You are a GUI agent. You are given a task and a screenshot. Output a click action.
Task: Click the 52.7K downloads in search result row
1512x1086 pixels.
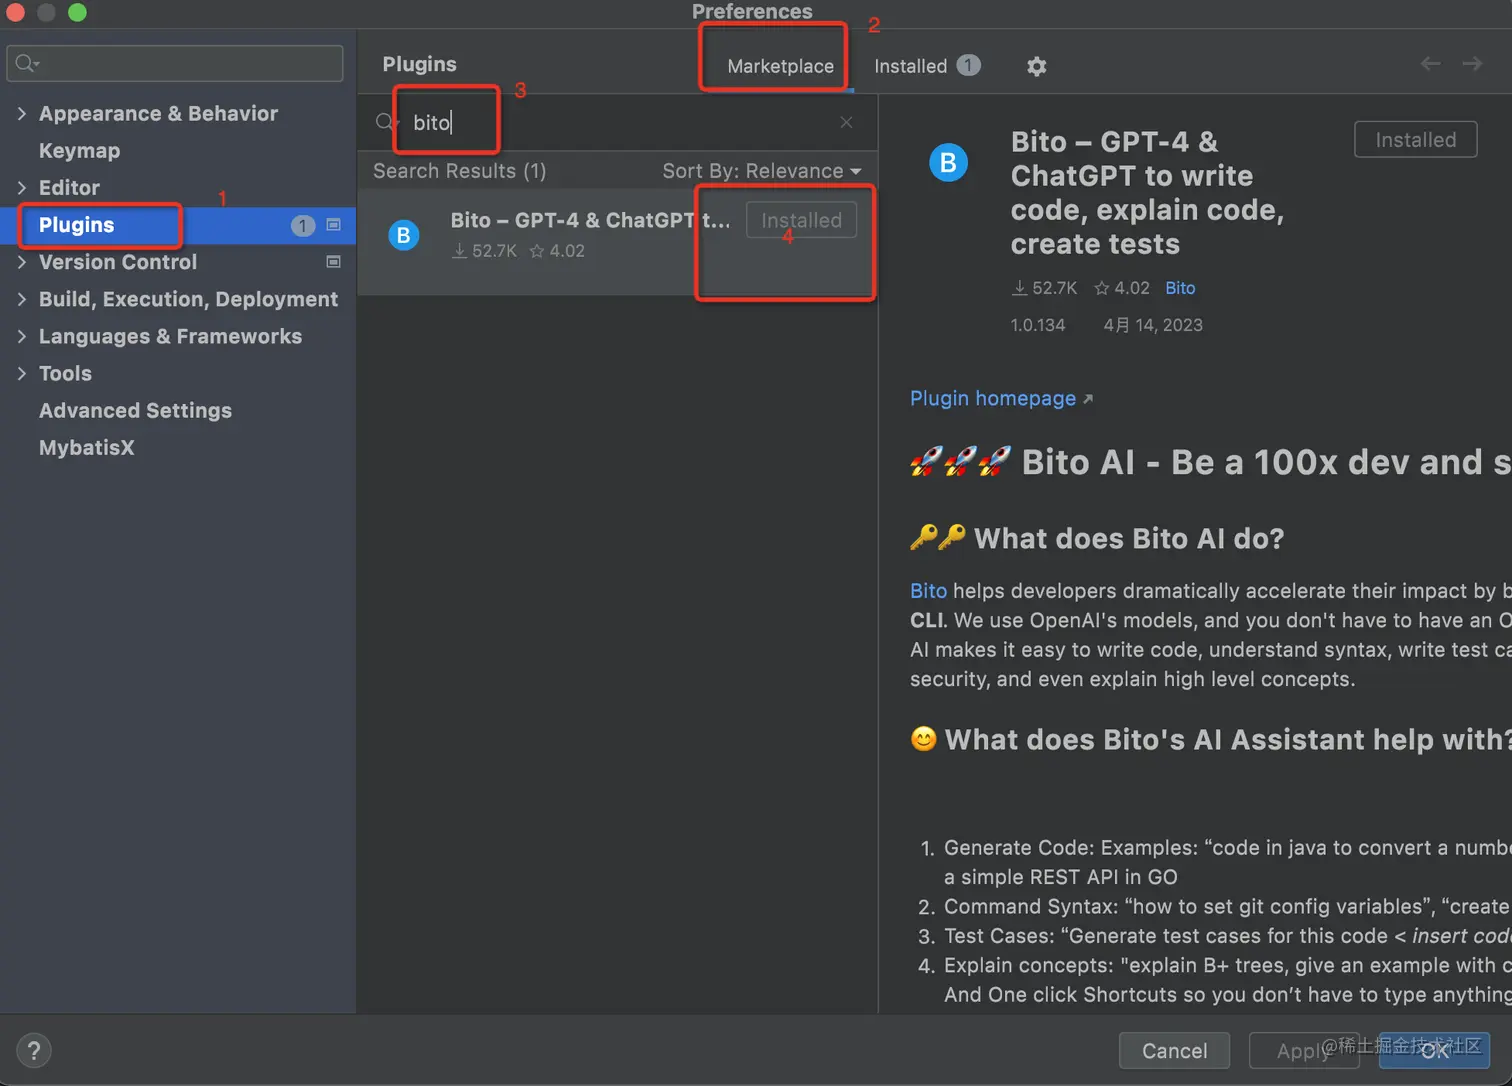point(484,251)
